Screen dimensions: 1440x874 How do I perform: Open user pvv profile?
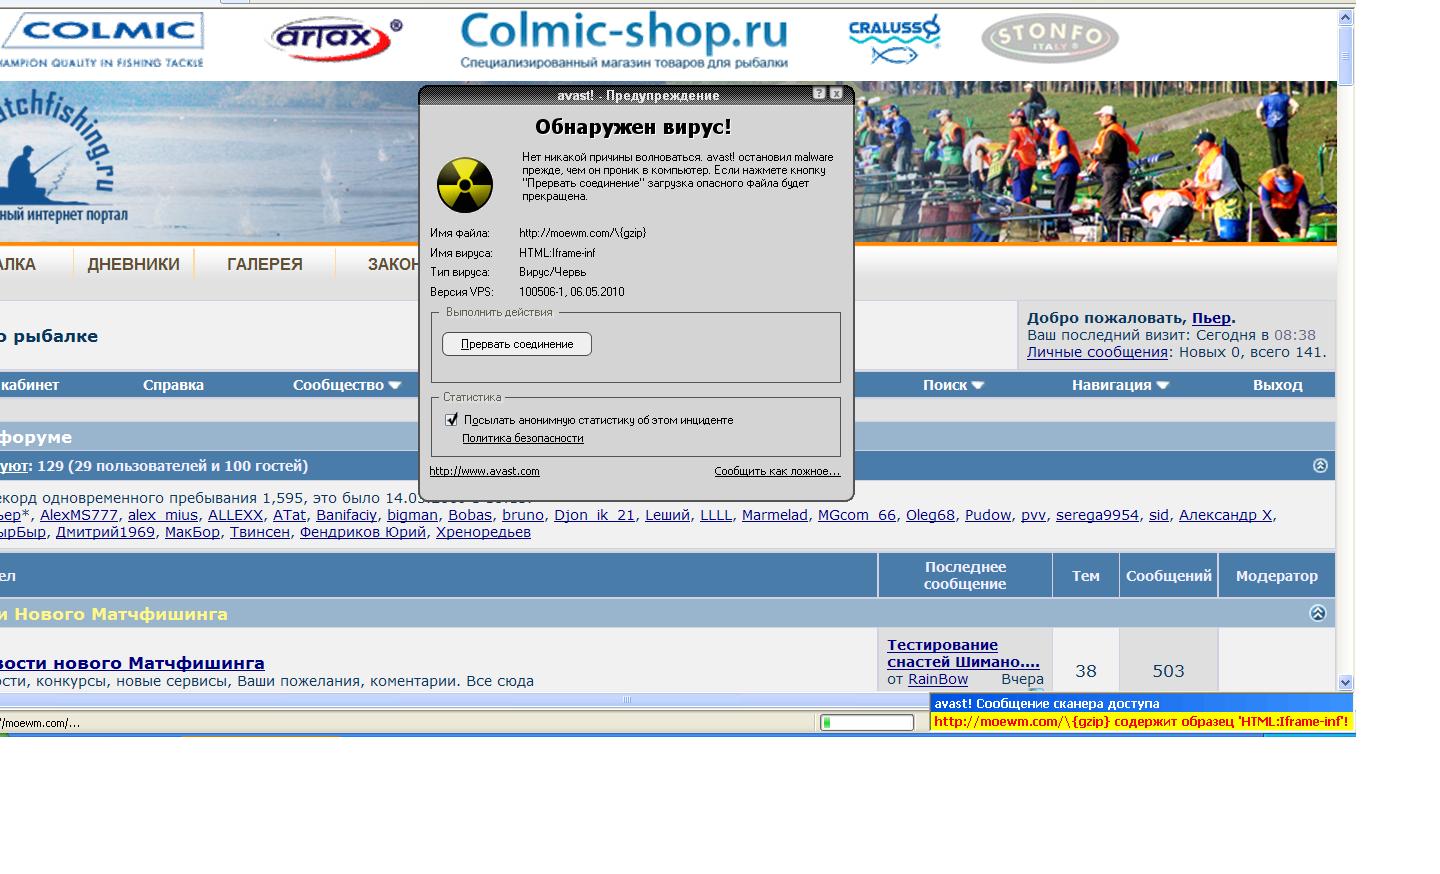(x=1033, y=515)
